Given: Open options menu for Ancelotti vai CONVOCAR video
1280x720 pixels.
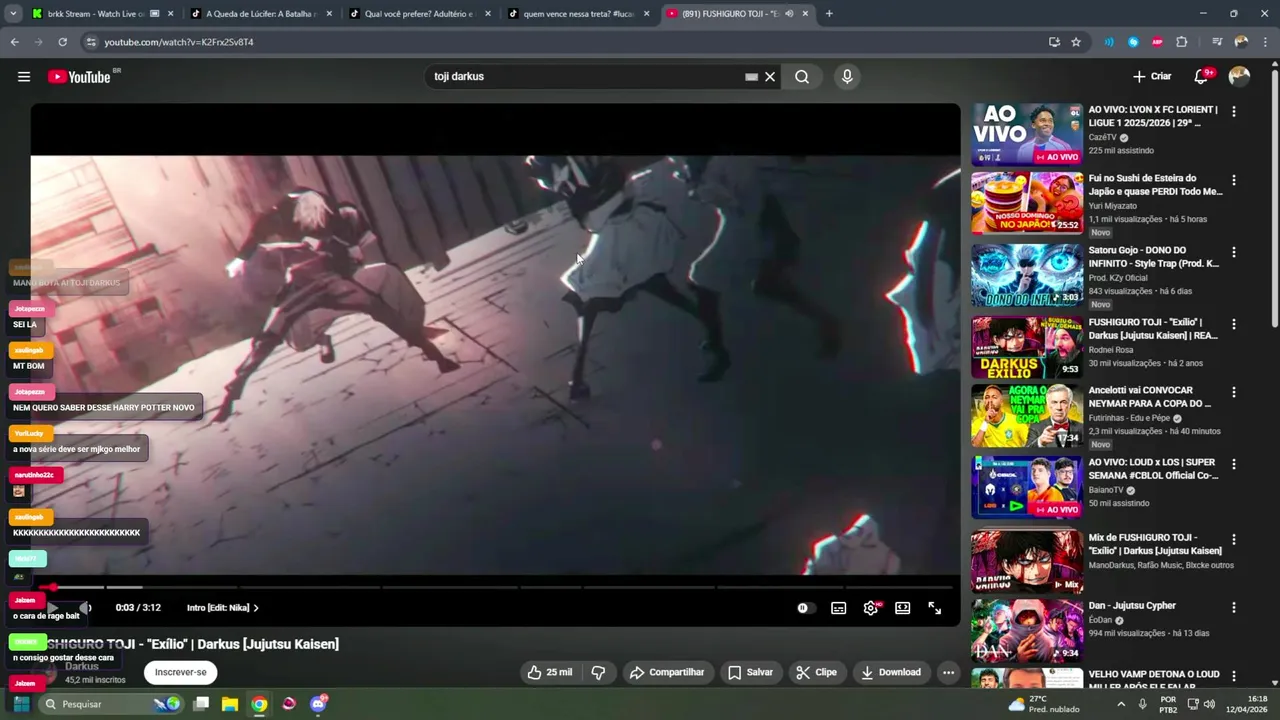Looking at the screenshot, I should click(x=1234, y=392).
